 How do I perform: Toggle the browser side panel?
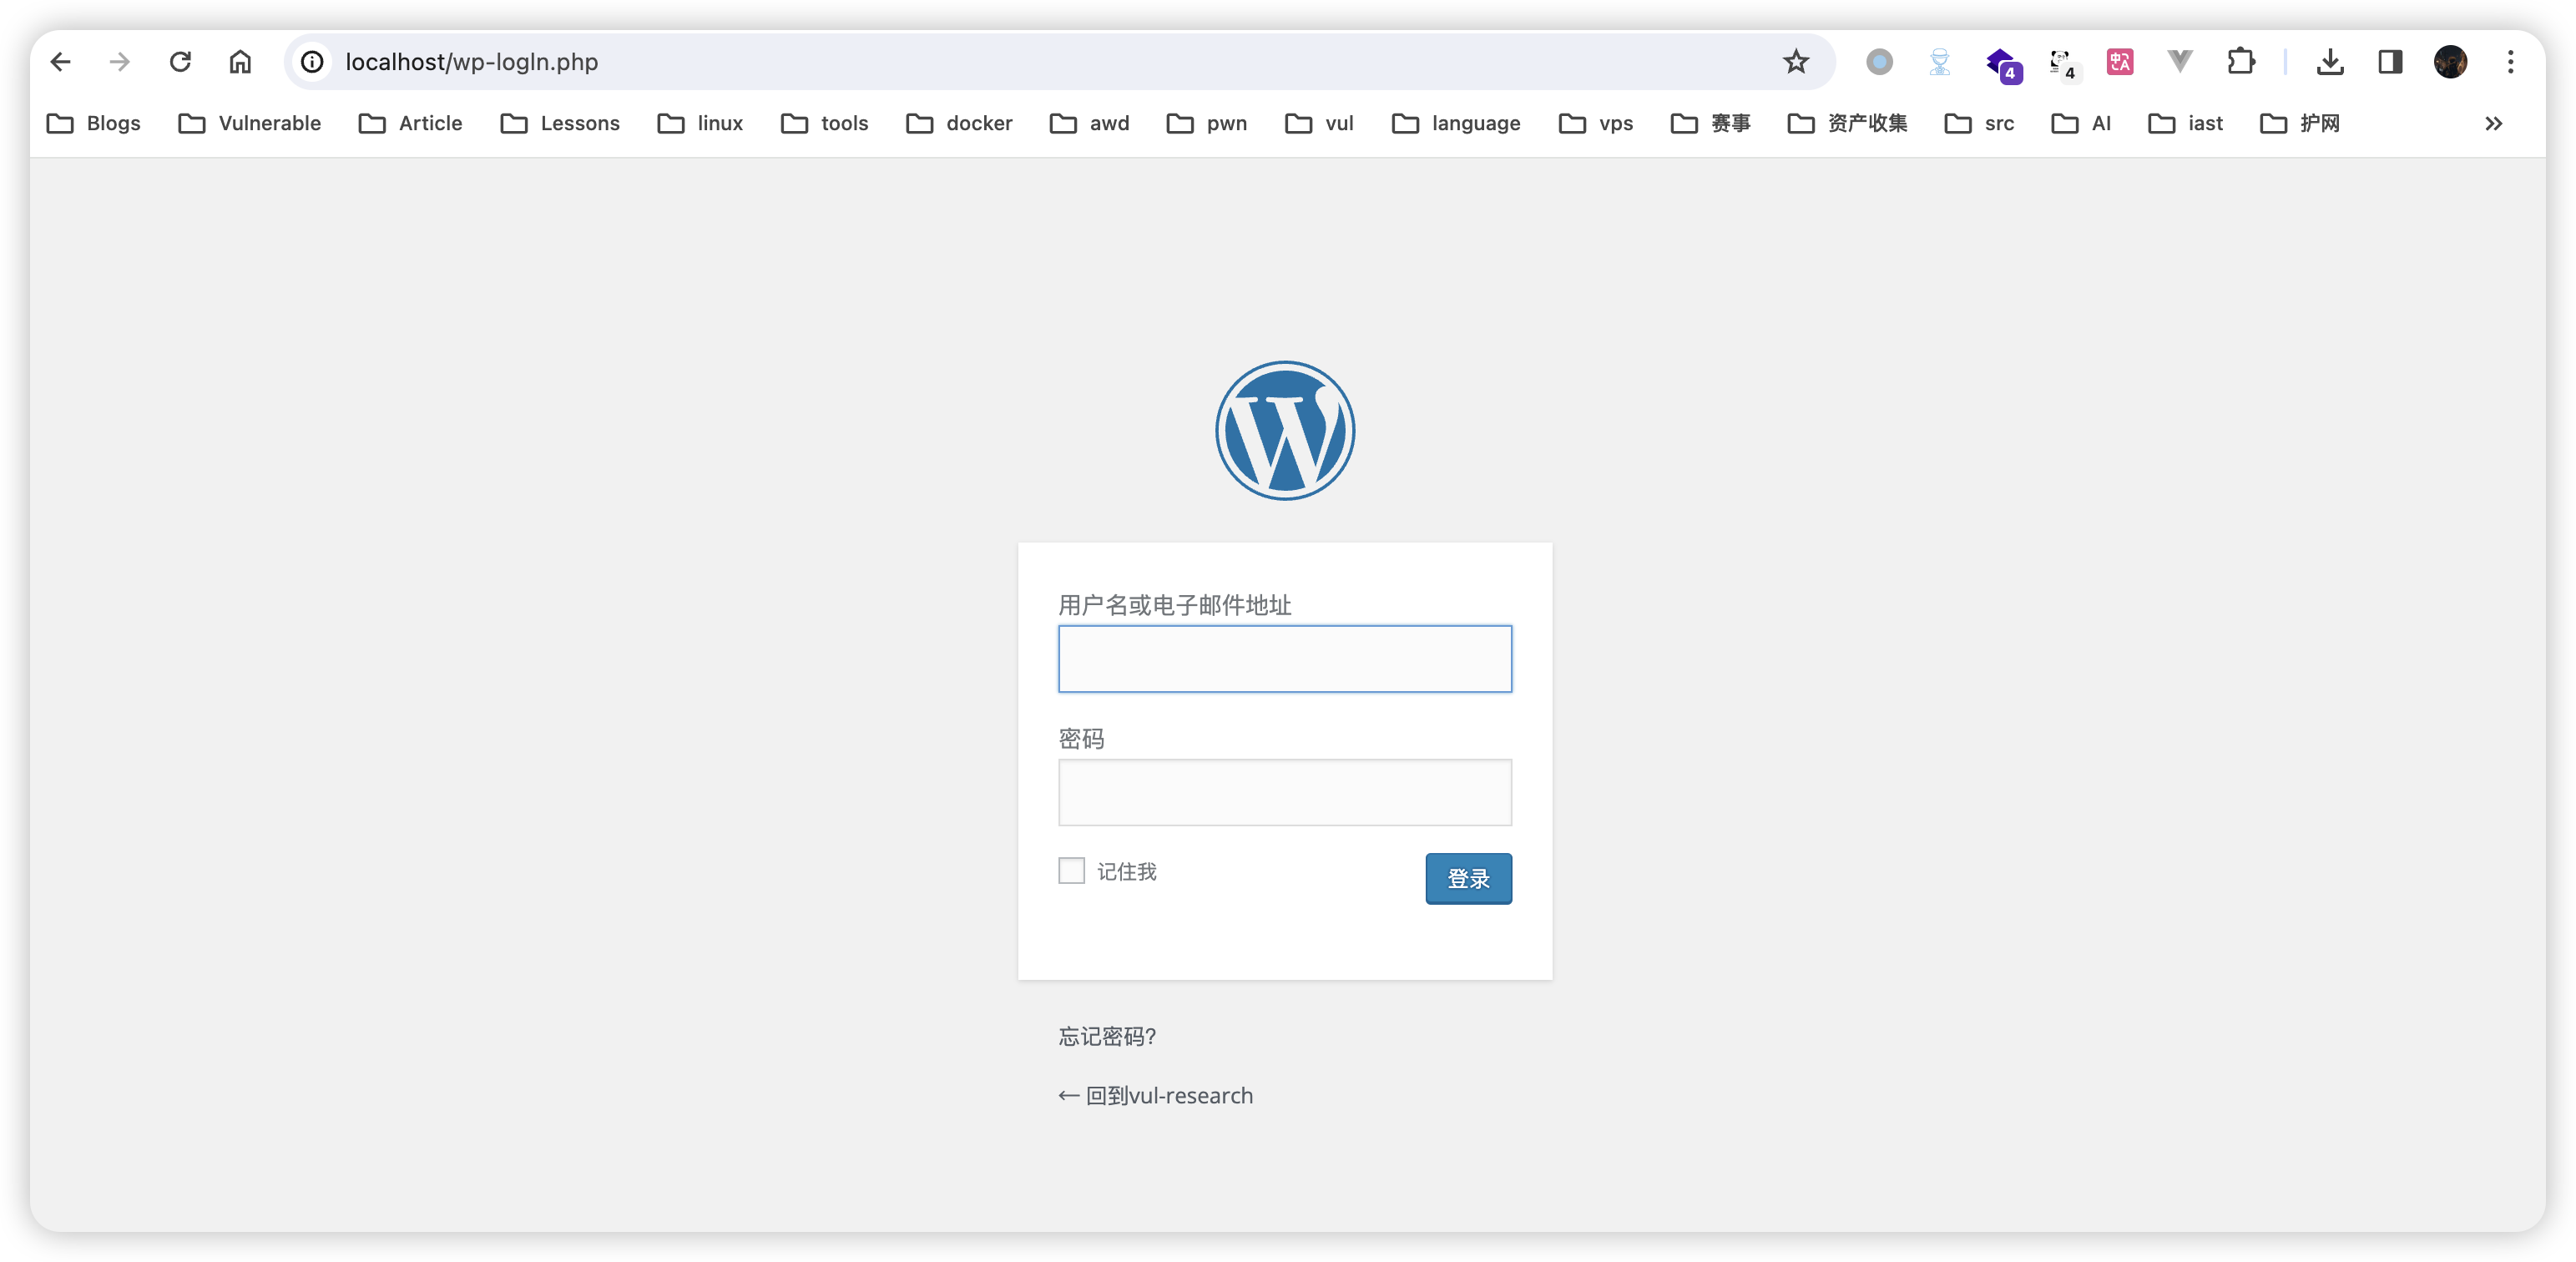click(x=2390, y=62)
